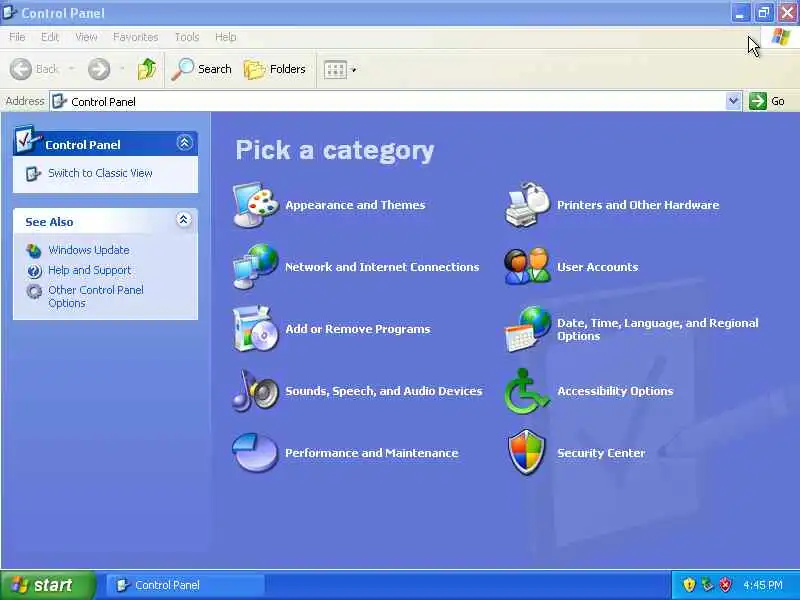This screenshot has height=600, width=800.
Task: Open the Network and Internet Connections globe icon
Action: coord(256,267)
